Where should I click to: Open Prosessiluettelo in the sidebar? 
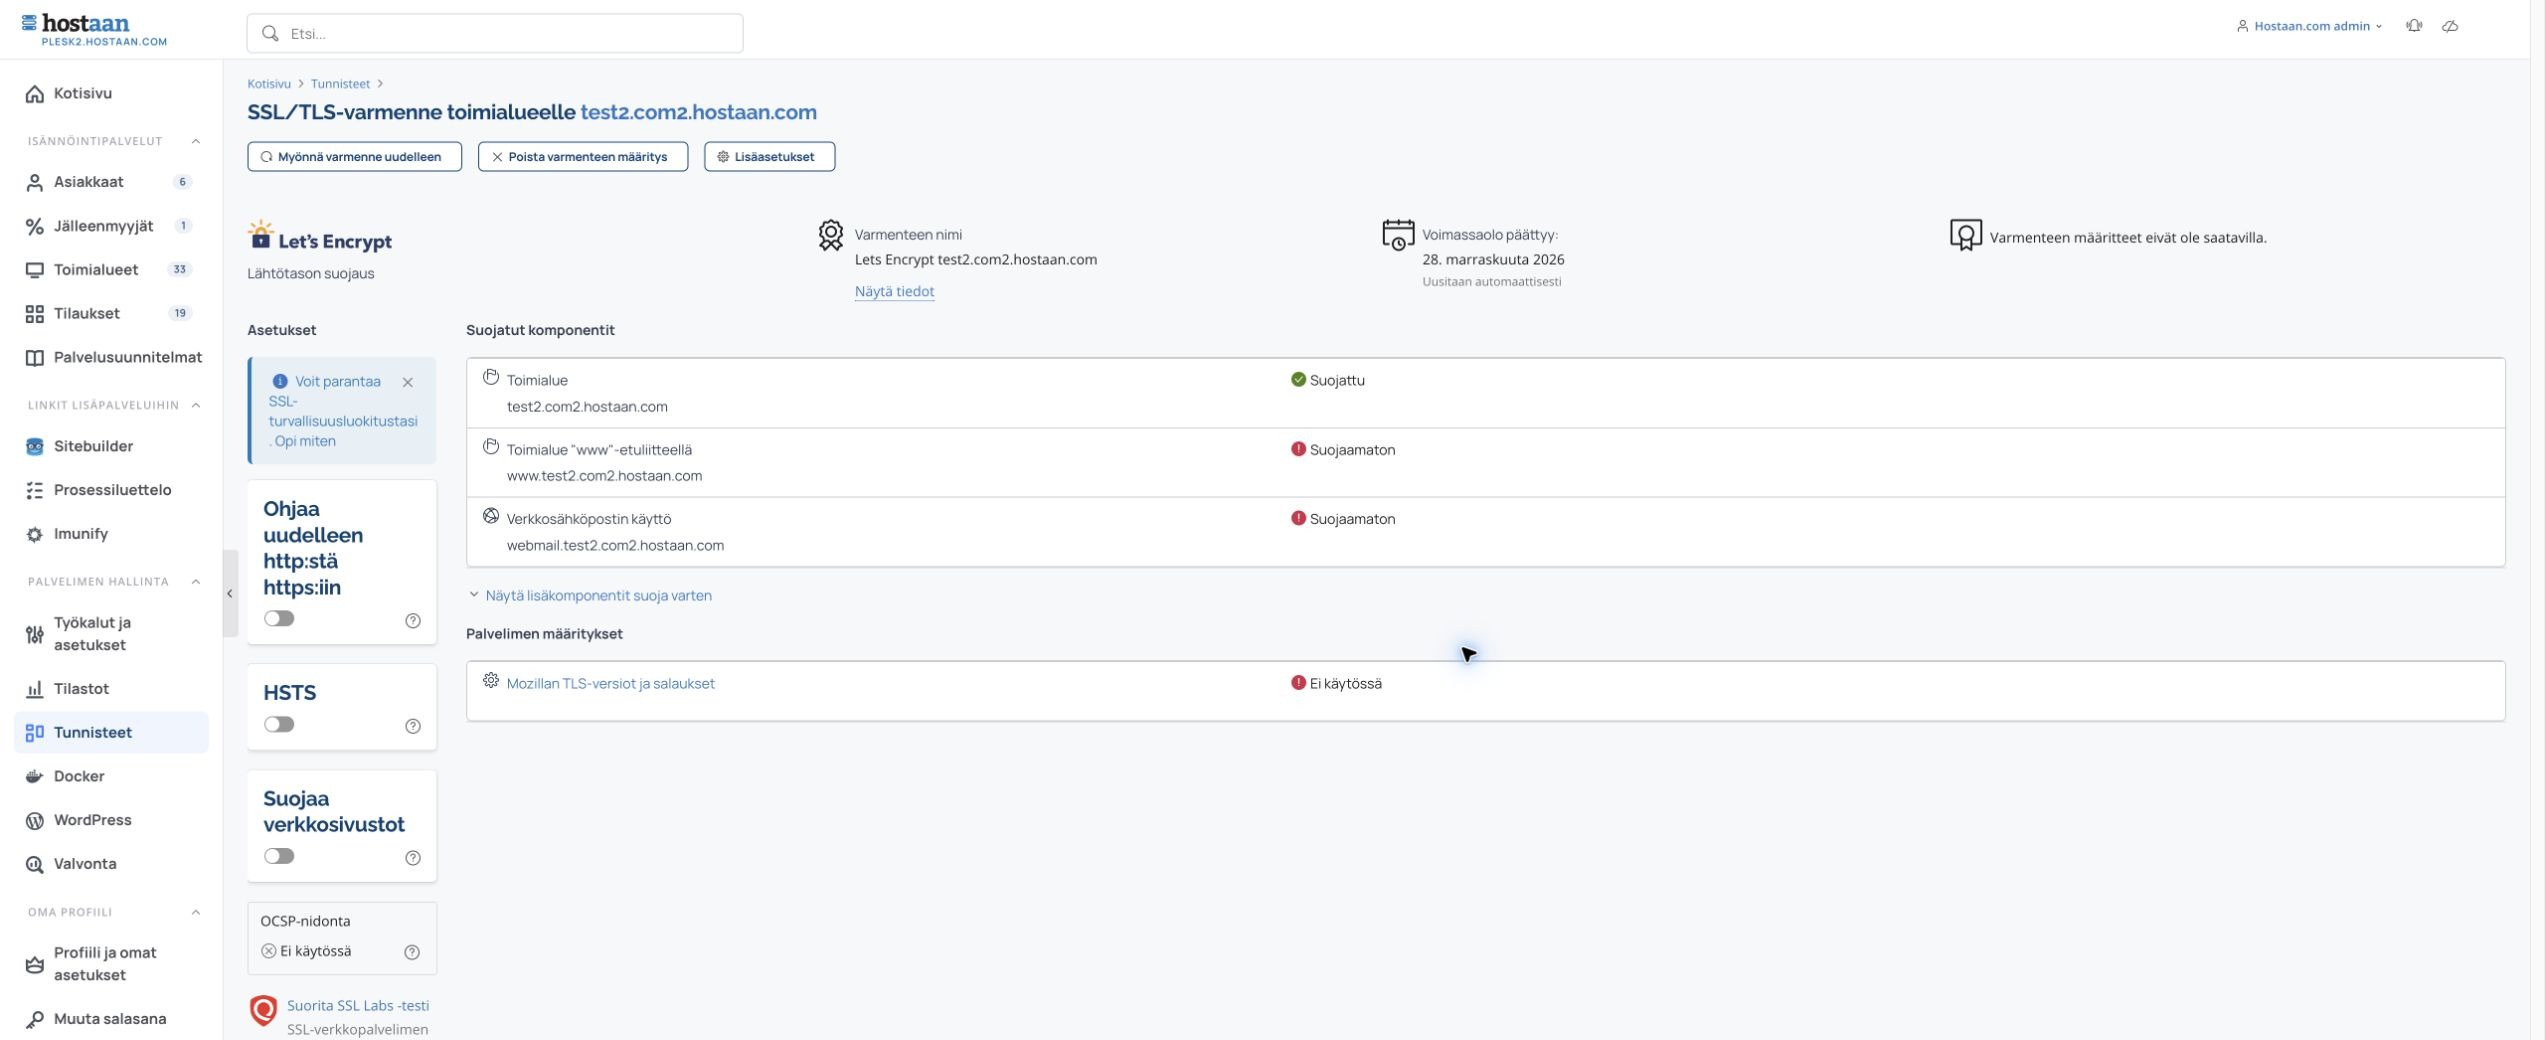111,490
